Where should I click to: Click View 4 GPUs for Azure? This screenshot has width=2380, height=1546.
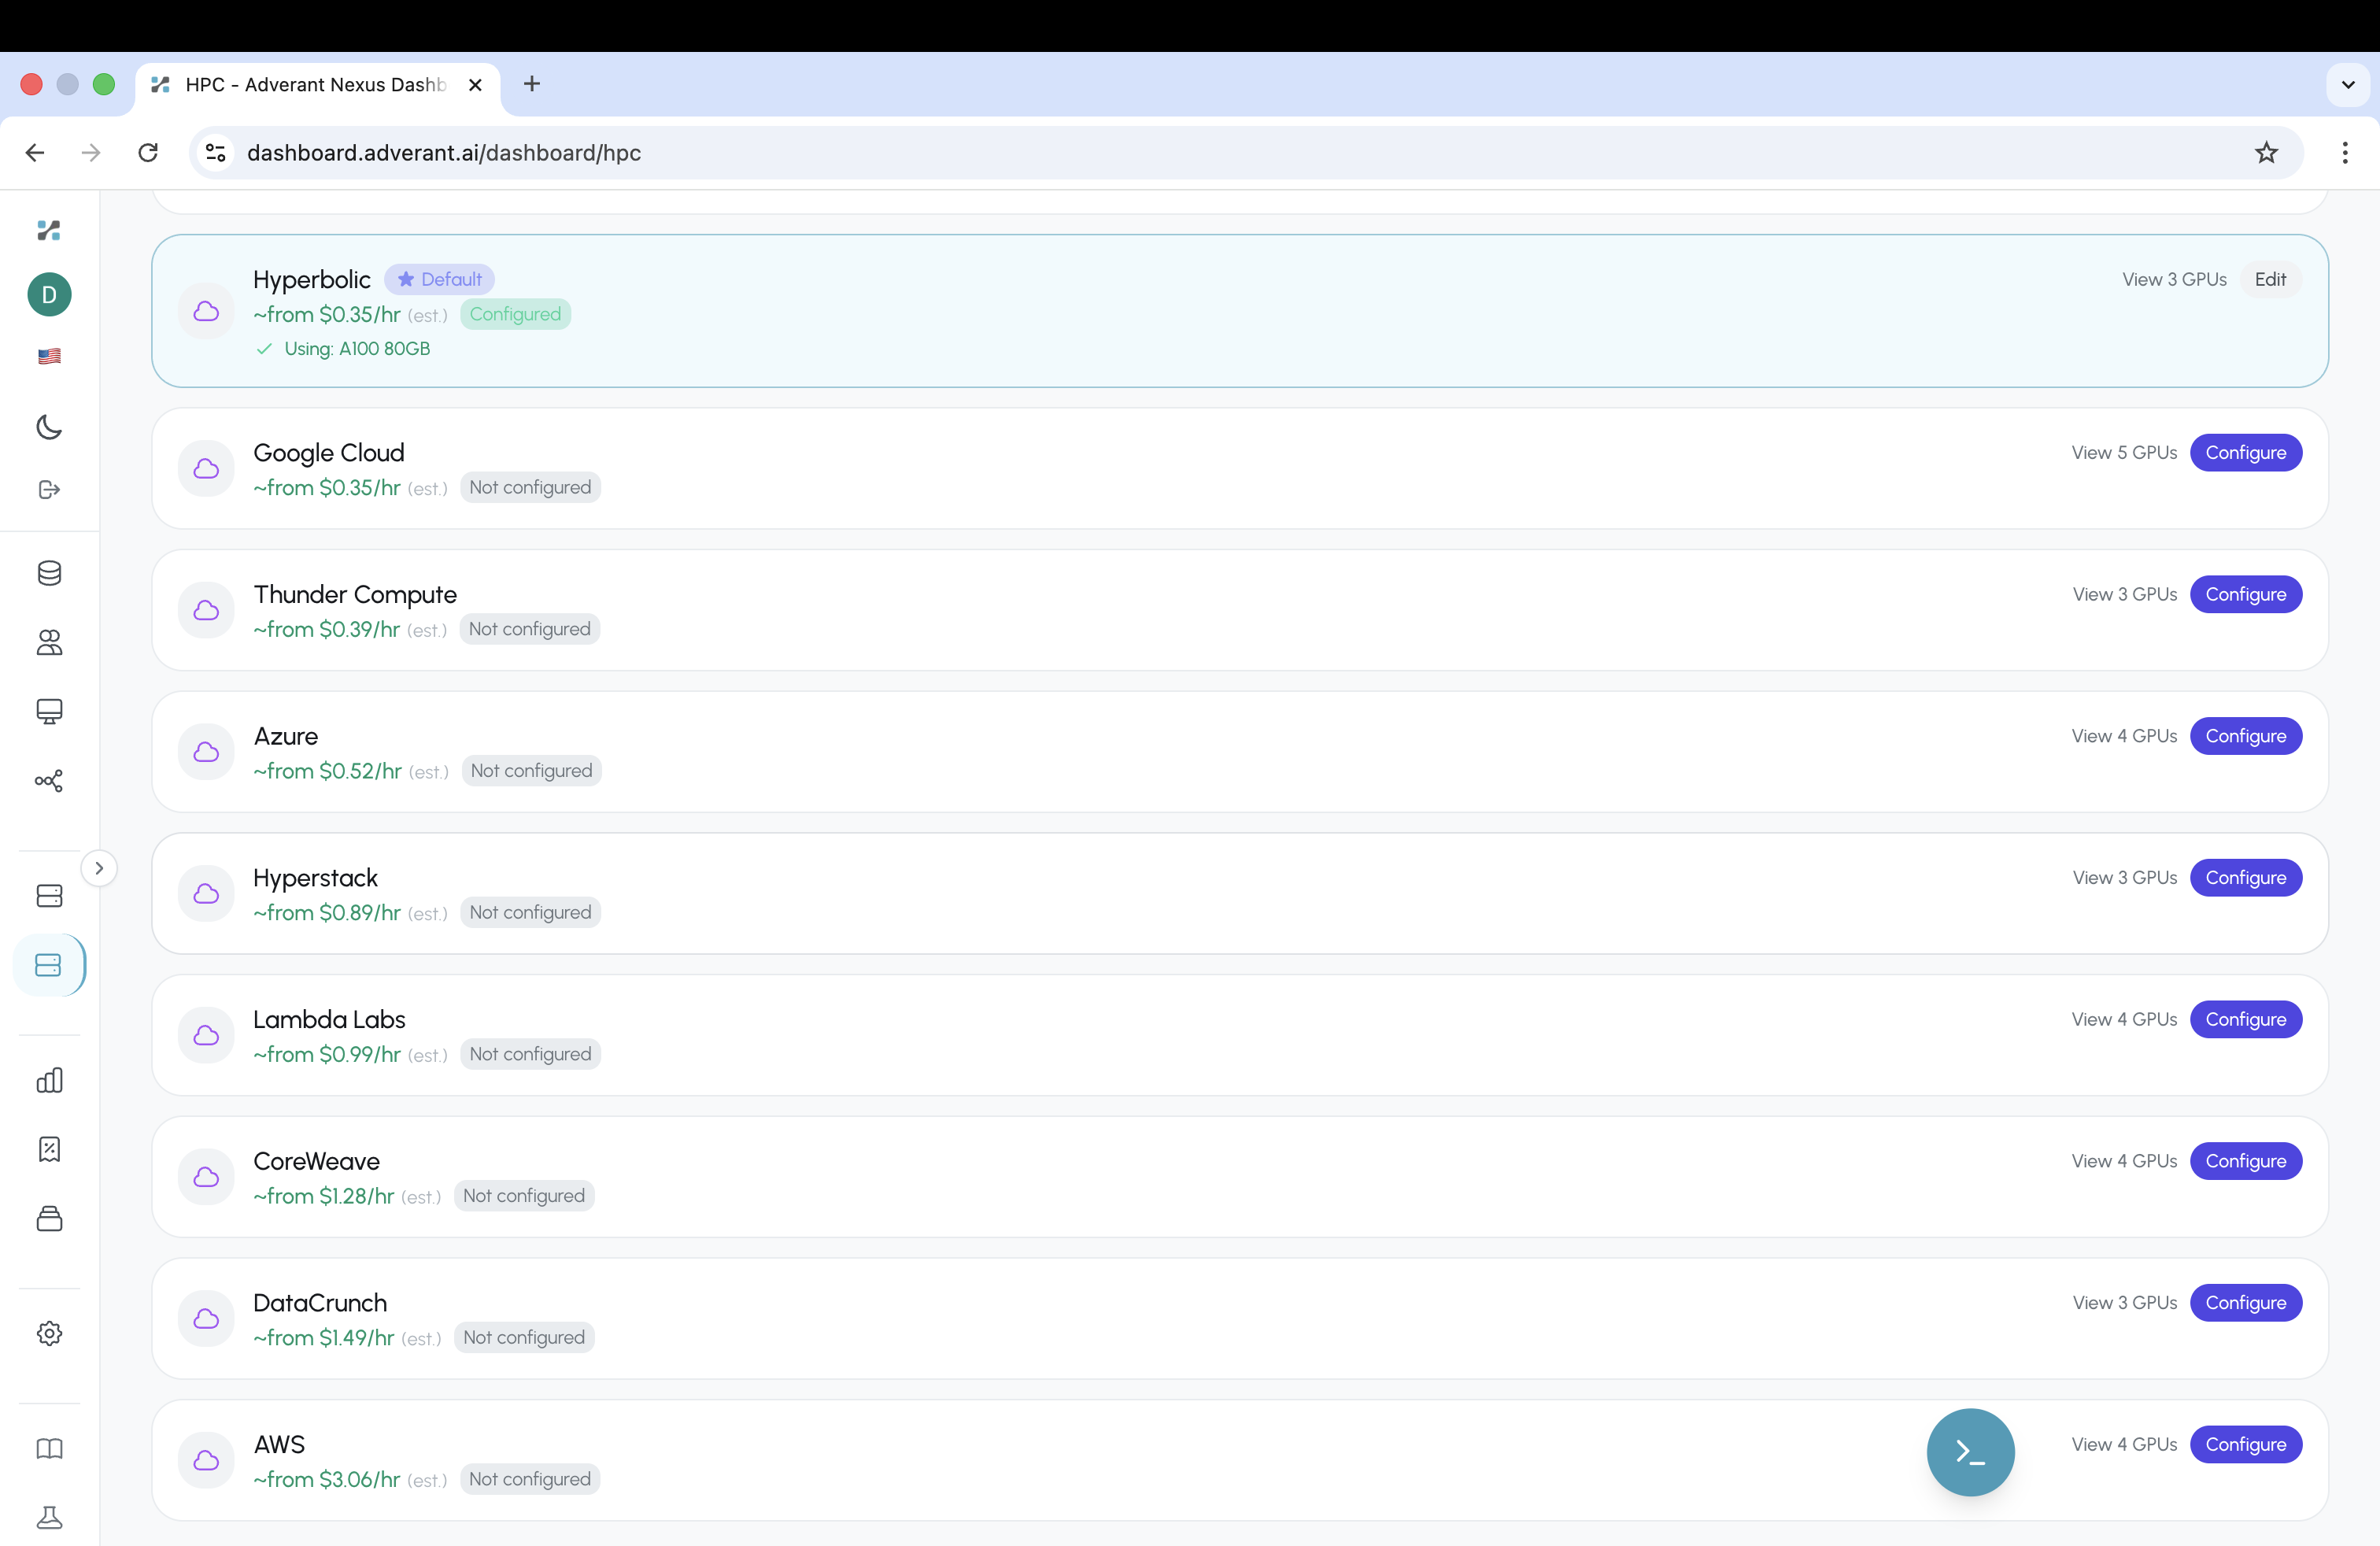pos(2124,736)
